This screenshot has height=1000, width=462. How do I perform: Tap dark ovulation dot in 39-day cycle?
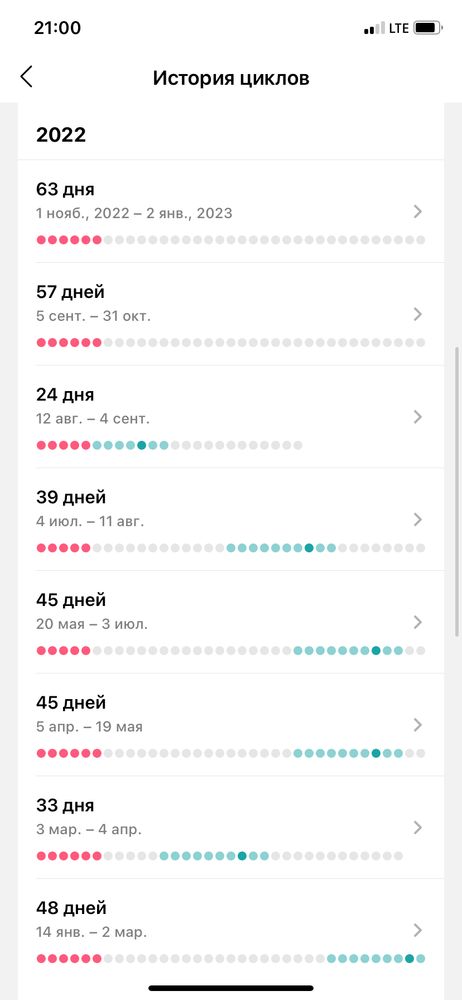(x=309, y=548)
